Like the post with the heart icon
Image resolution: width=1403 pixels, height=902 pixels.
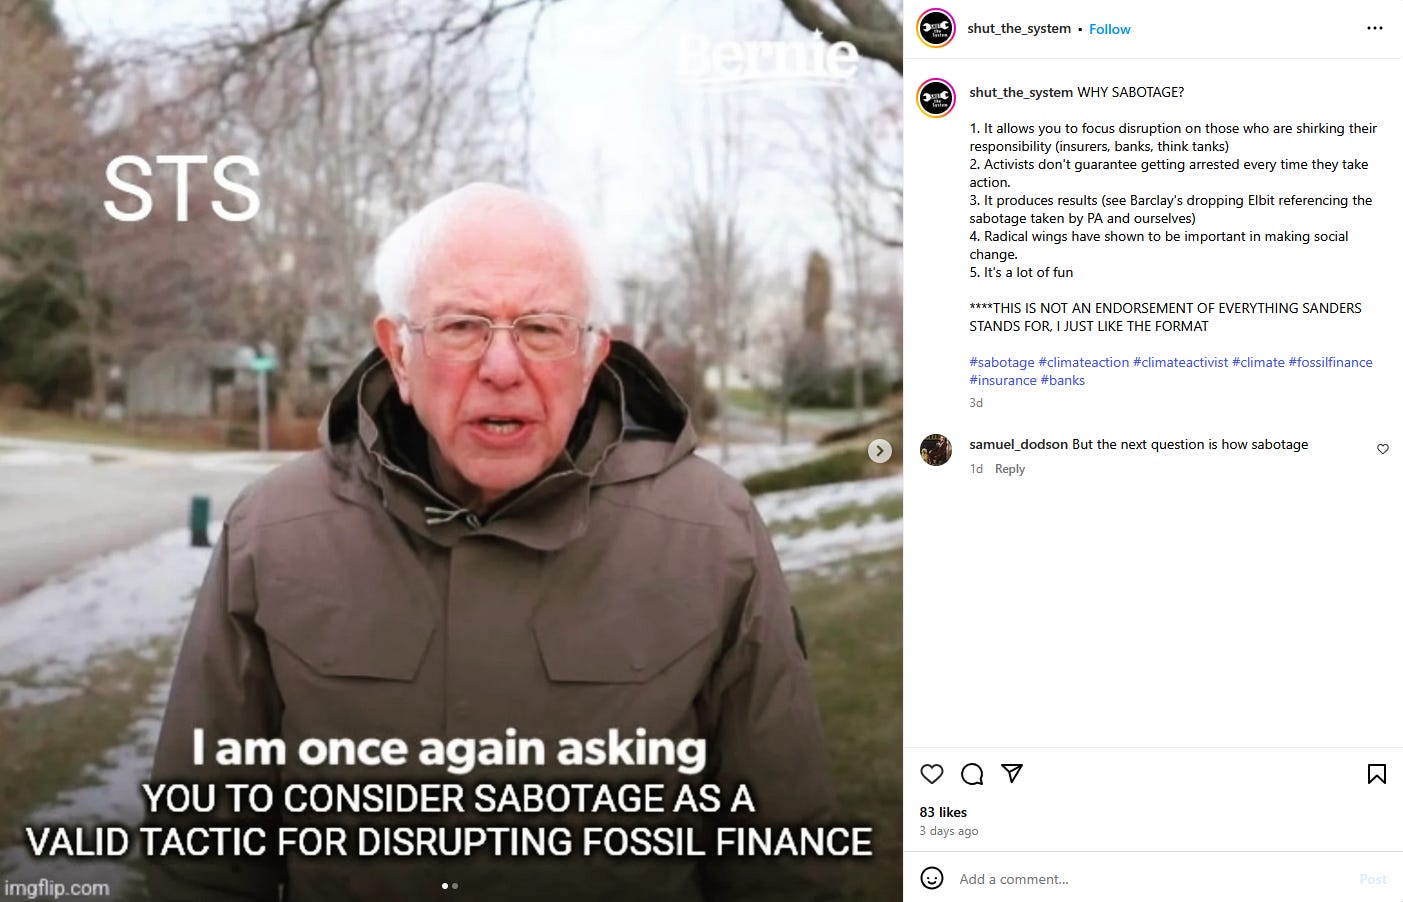pos(931,774)
